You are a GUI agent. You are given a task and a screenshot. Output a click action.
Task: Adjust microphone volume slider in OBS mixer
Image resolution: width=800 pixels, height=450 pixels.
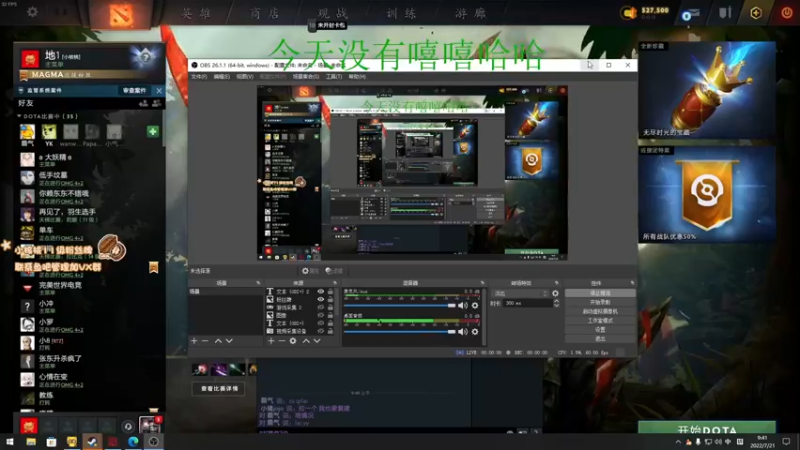point(400,306)
